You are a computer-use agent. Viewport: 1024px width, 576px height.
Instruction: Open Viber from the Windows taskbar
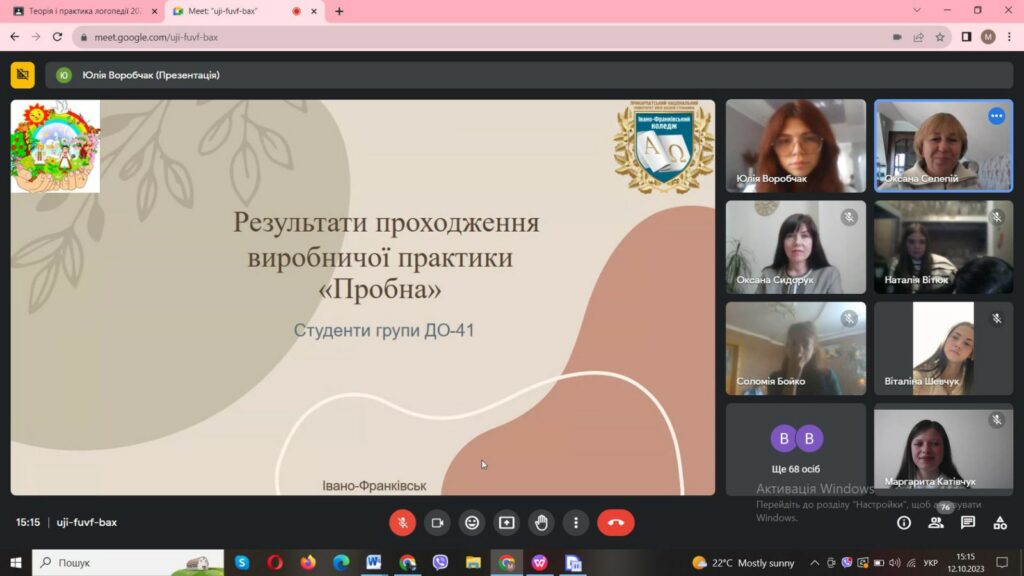440,563
